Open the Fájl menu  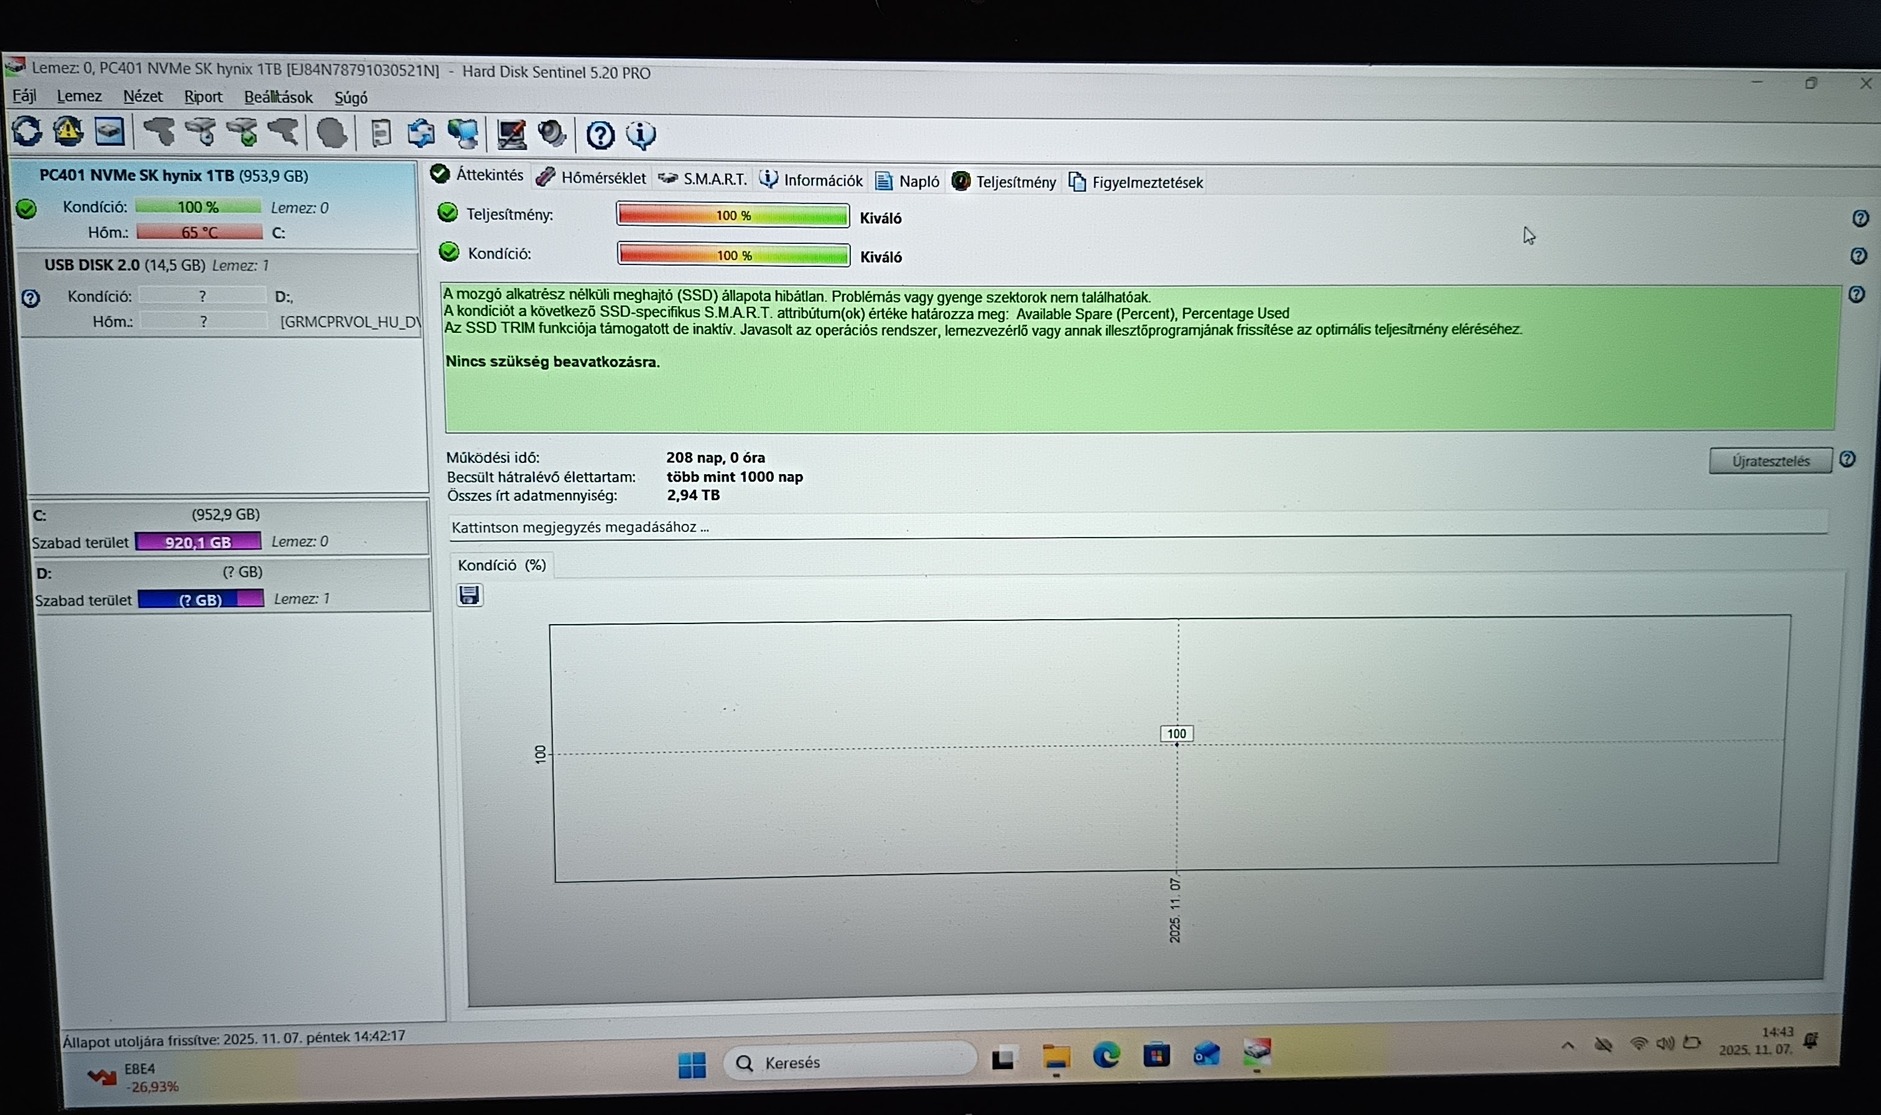24,95
